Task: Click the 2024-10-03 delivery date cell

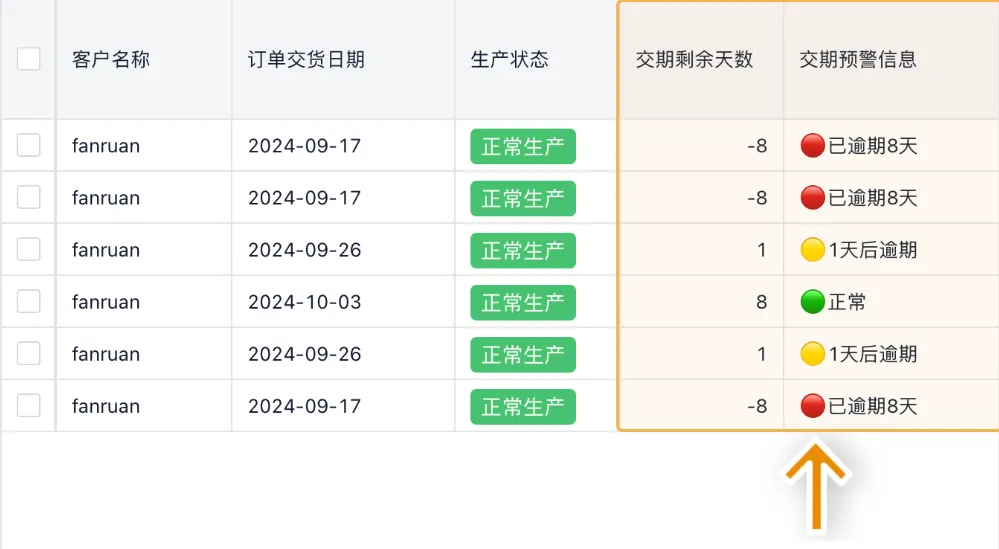Action: point(305,303)
